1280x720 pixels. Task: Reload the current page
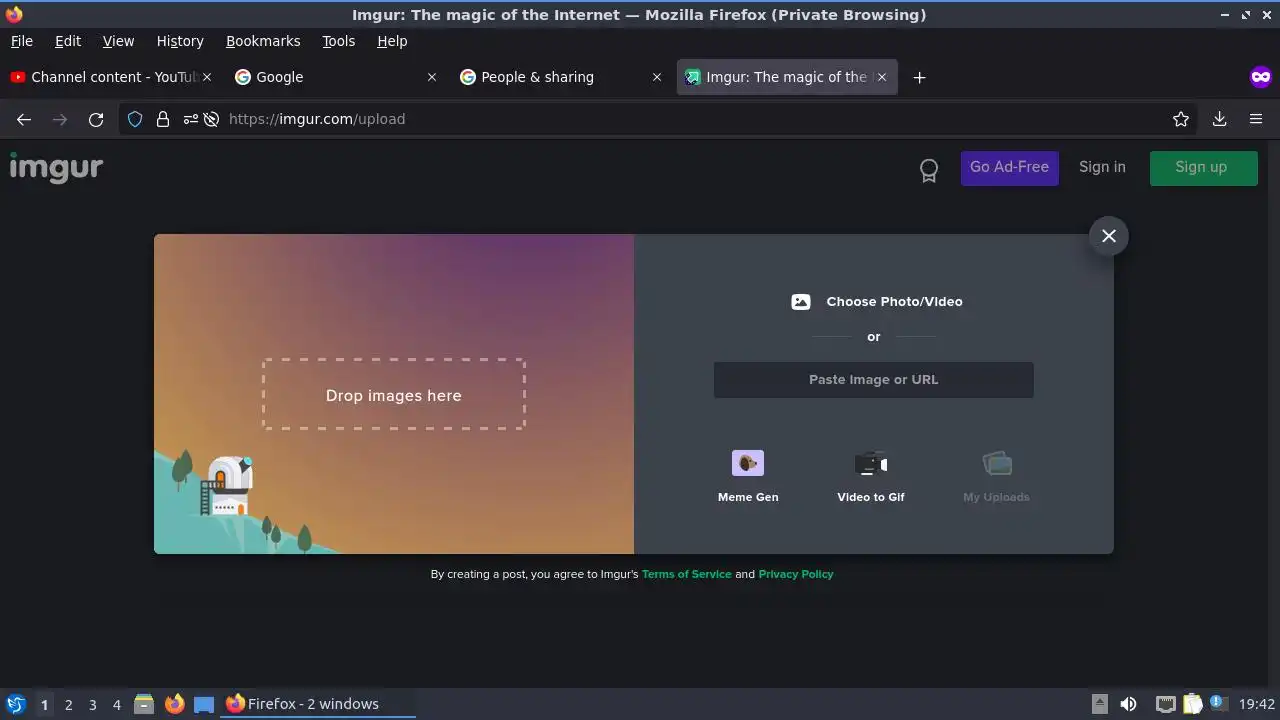pos(96,119)
